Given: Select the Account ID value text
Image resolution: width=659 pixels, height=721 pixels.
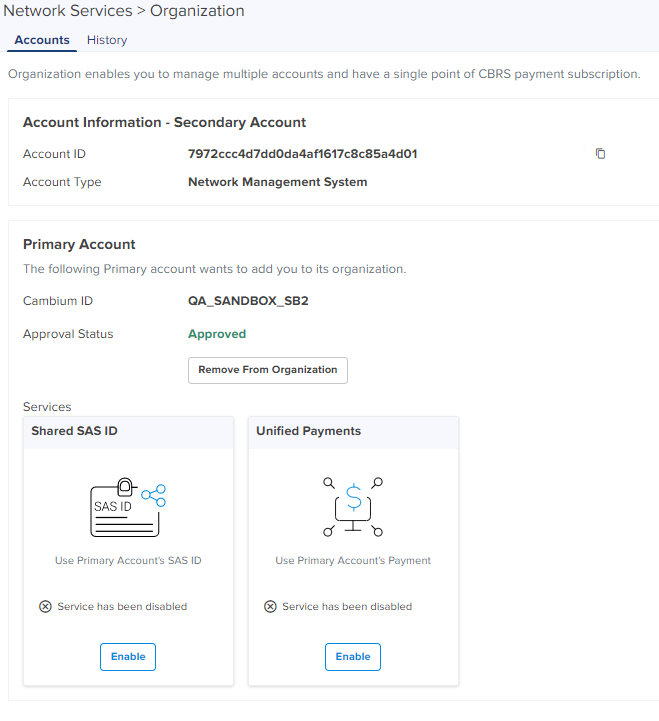Looking at the screenshot, I should pos(302,154).
